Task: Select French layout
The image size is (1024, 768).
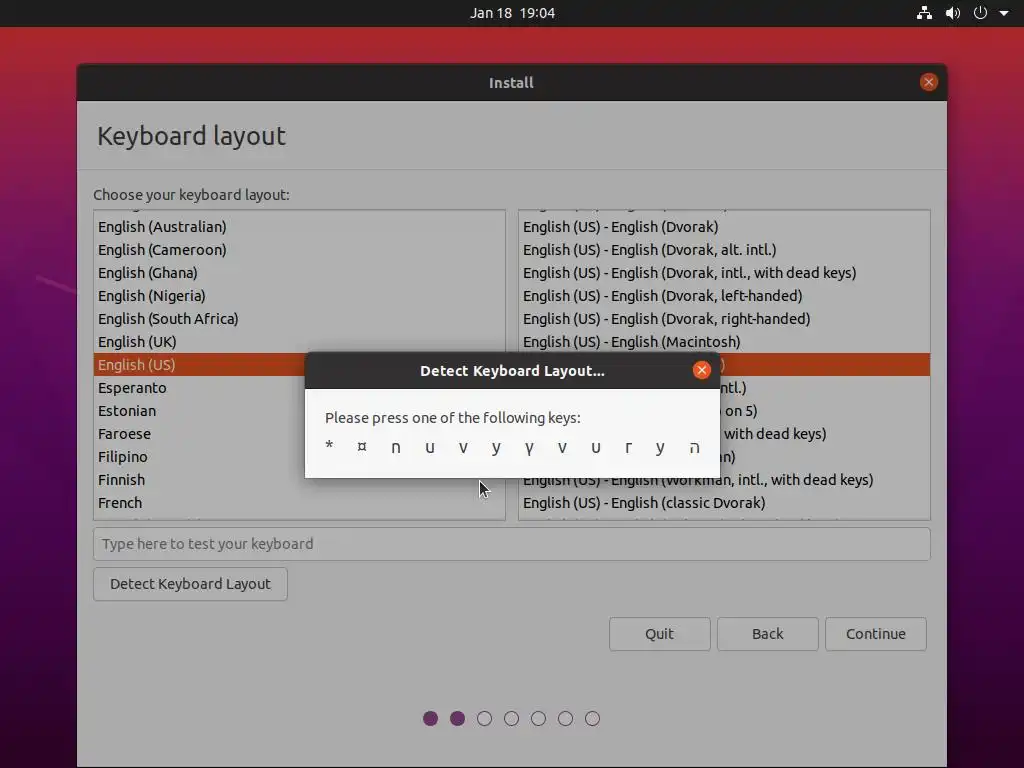Action: click(x=299, y=503)
